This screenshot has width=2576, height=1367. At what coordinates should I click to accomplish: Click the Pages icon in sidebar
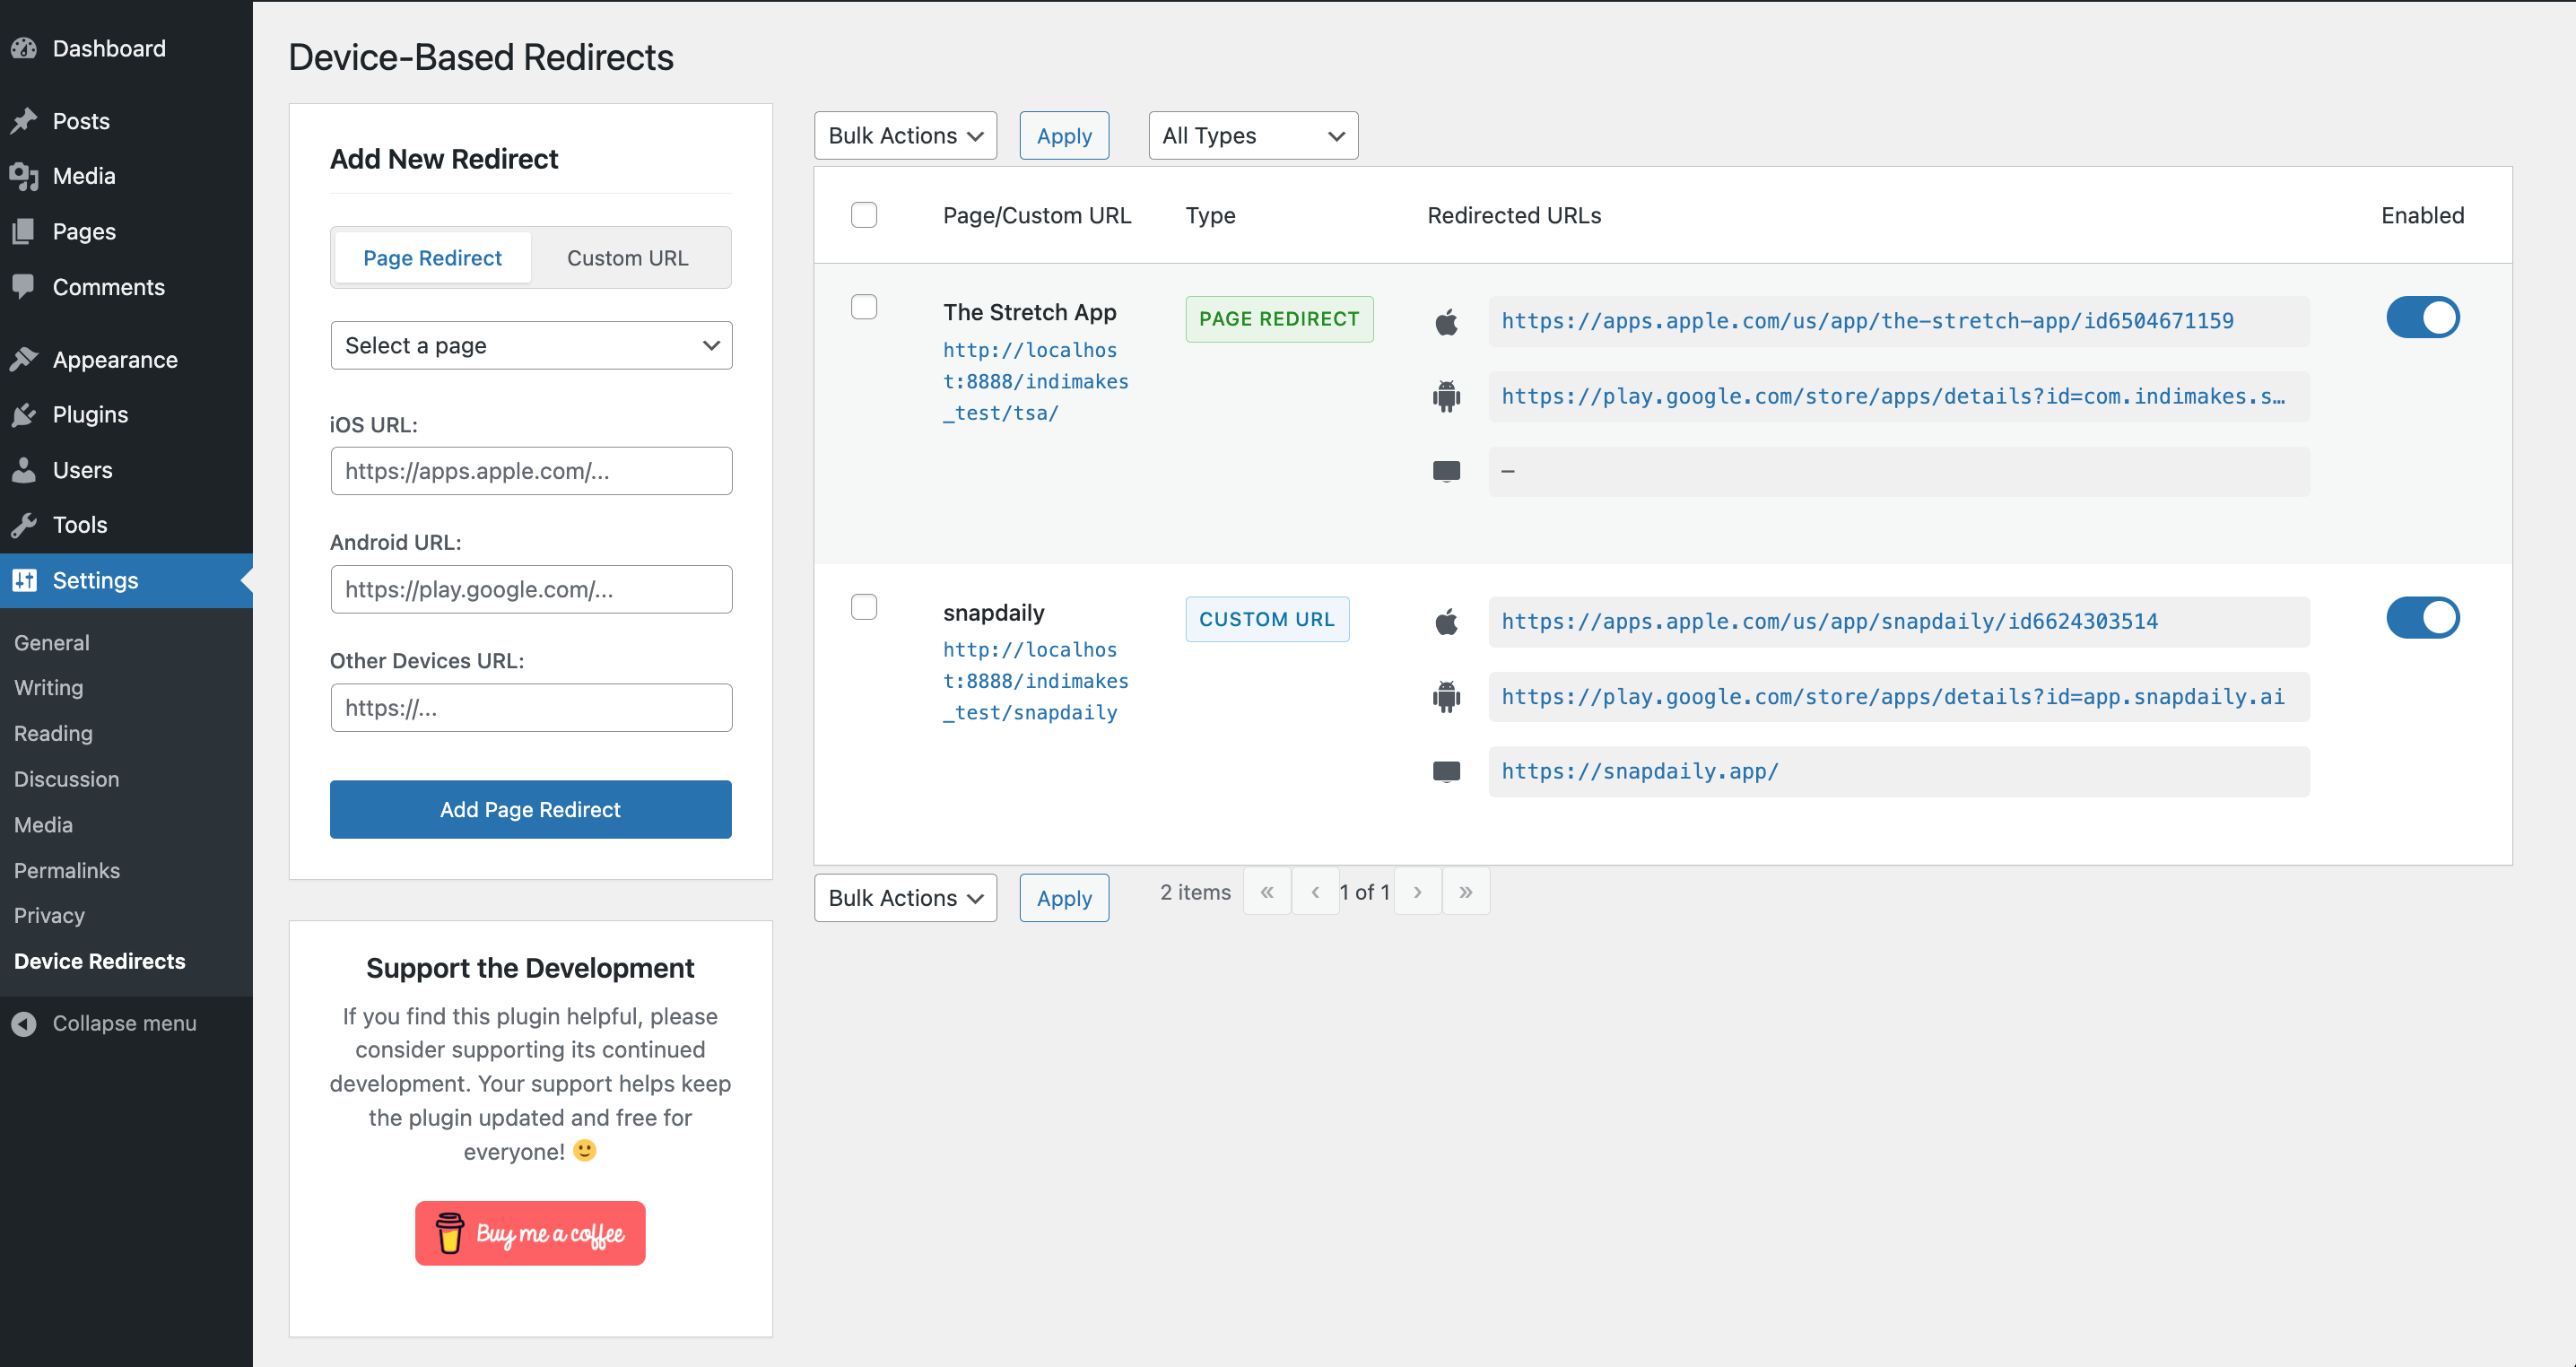pos(24,231)
